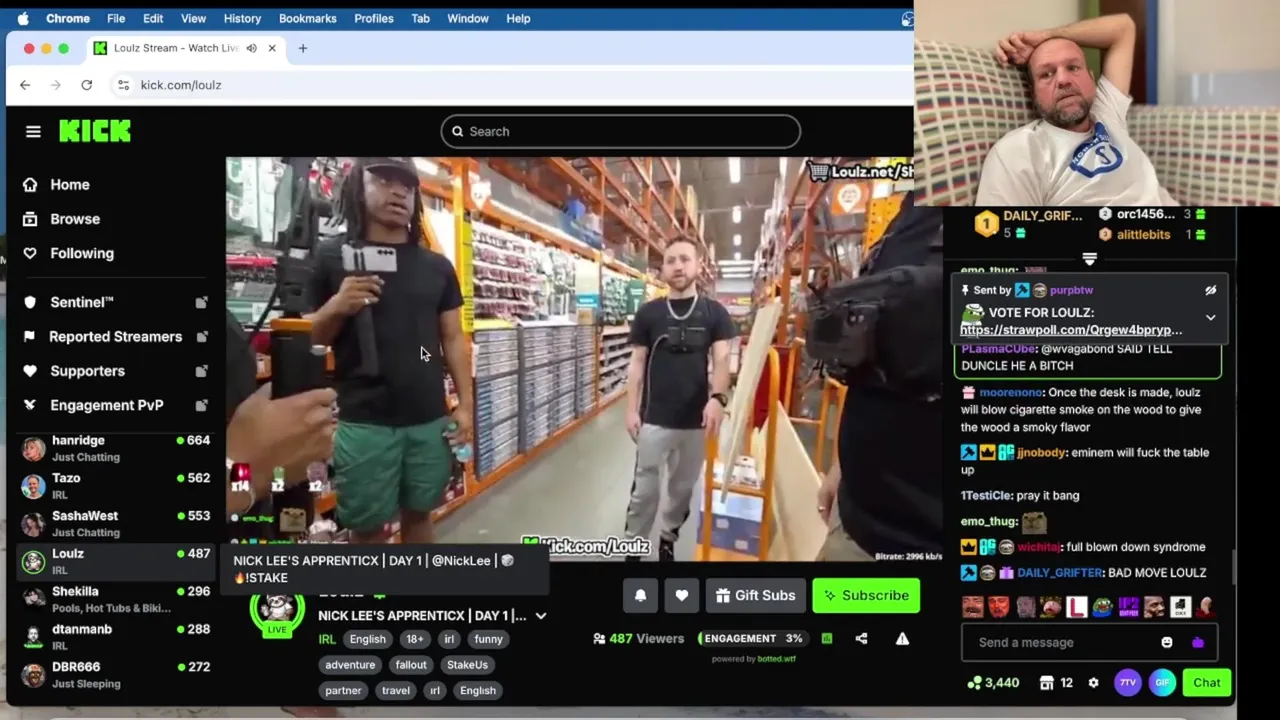Screen dimensions: 1280x720
Task: Click the pop-out icon beside Engagement PvP
Action: point(201,405)
